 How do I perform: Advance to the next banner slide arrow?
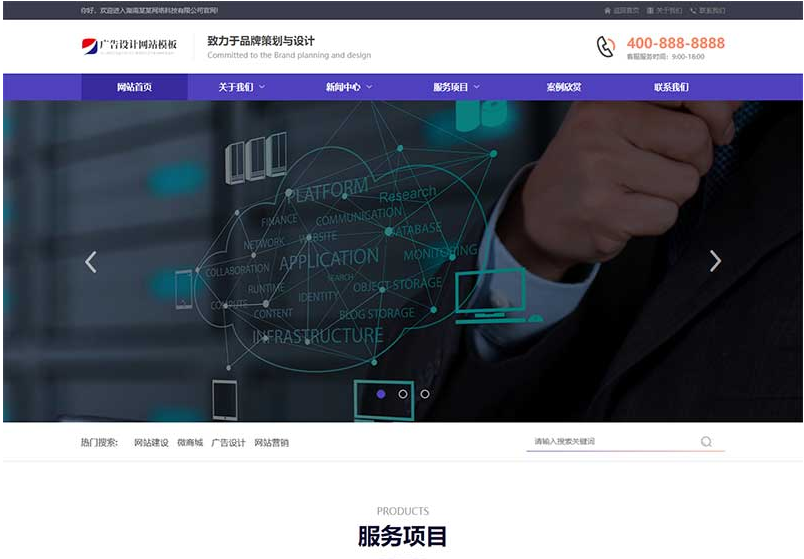pos(715,261)
